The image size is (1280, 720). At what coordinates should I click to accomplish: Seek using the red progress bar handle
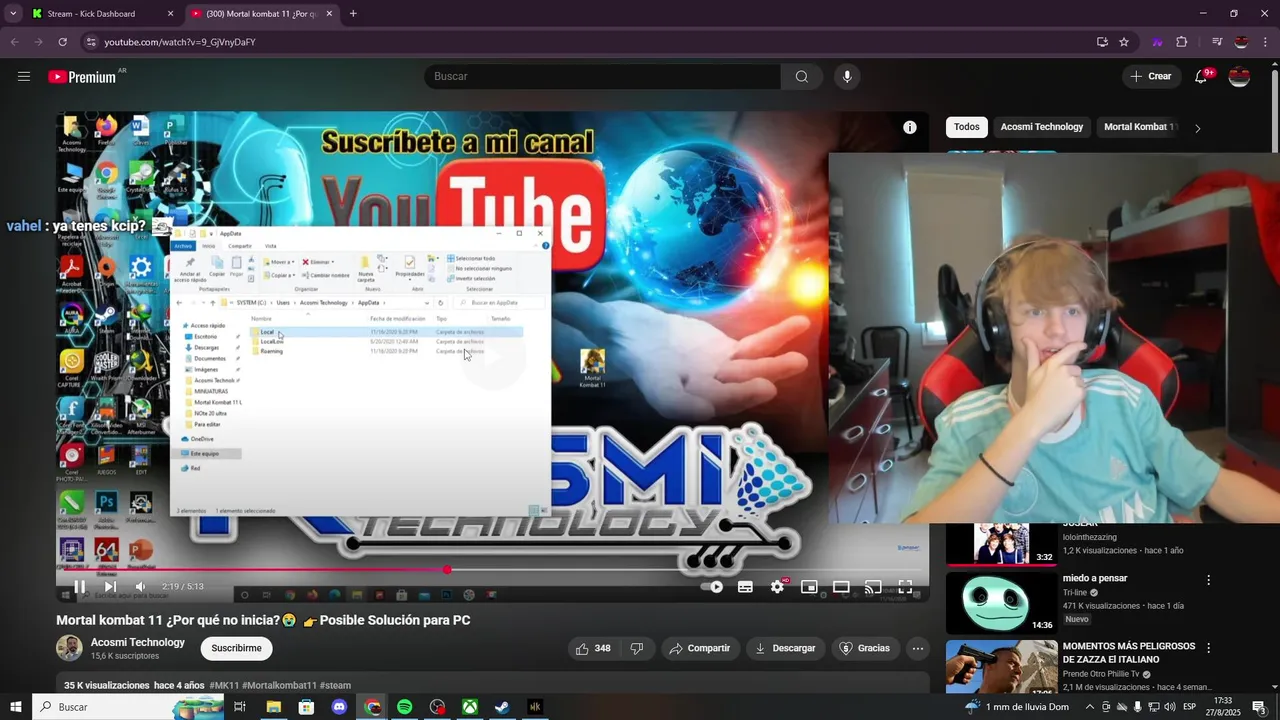(x=447, y=569)
